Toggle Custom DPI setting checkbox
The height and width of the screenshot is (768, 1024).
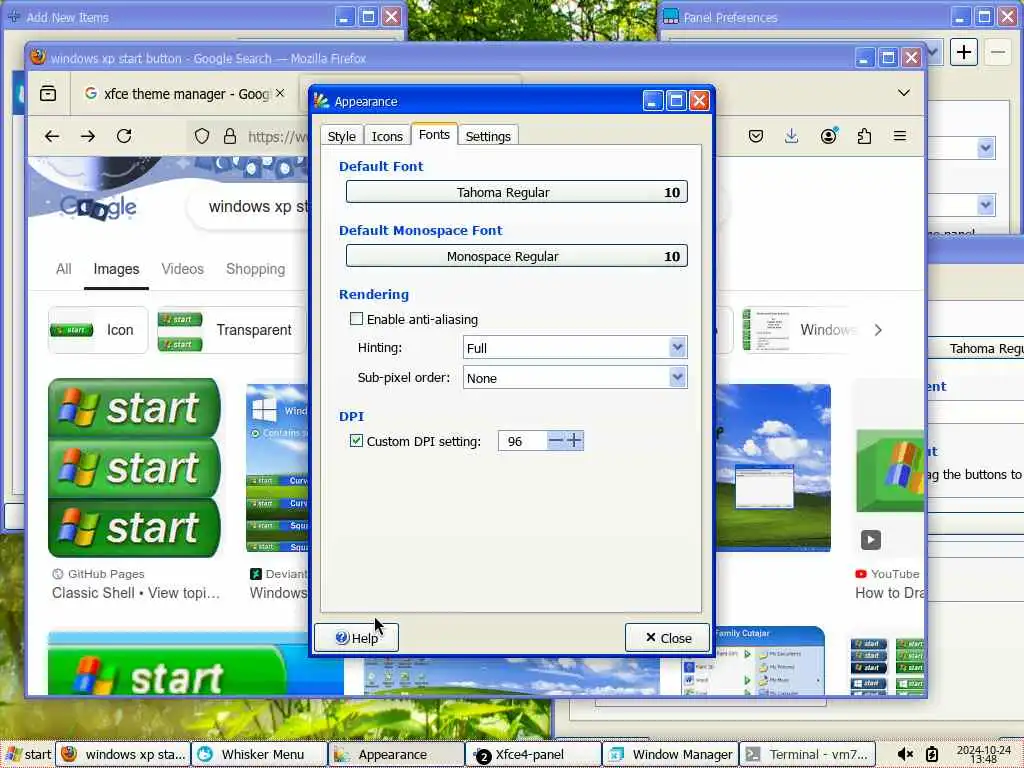pyautogui.click(x=356, y=441)
